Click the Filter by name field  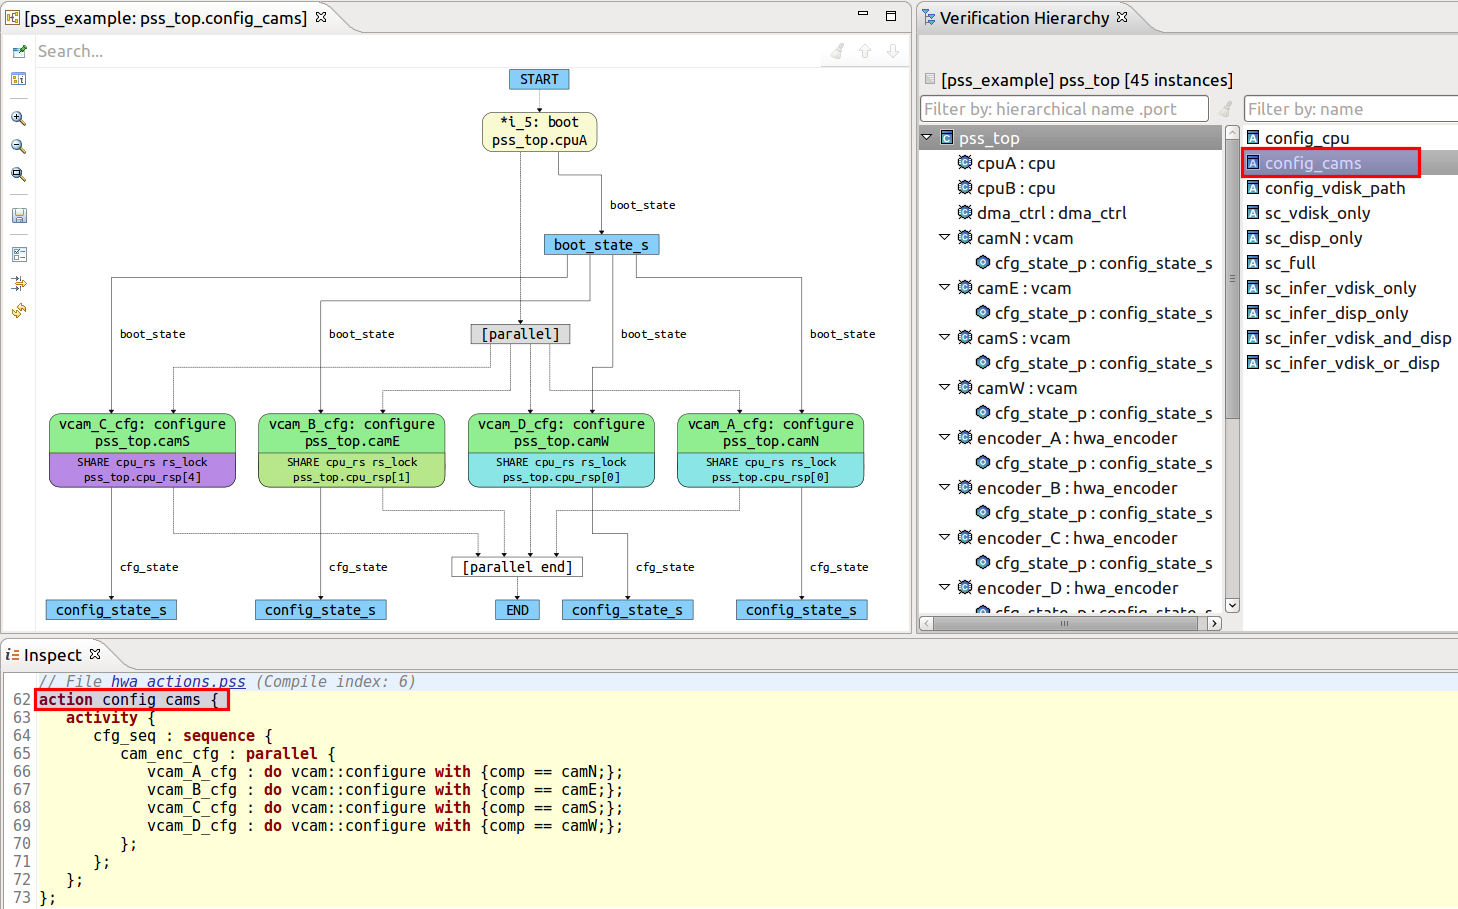(x=1351, y=109)
